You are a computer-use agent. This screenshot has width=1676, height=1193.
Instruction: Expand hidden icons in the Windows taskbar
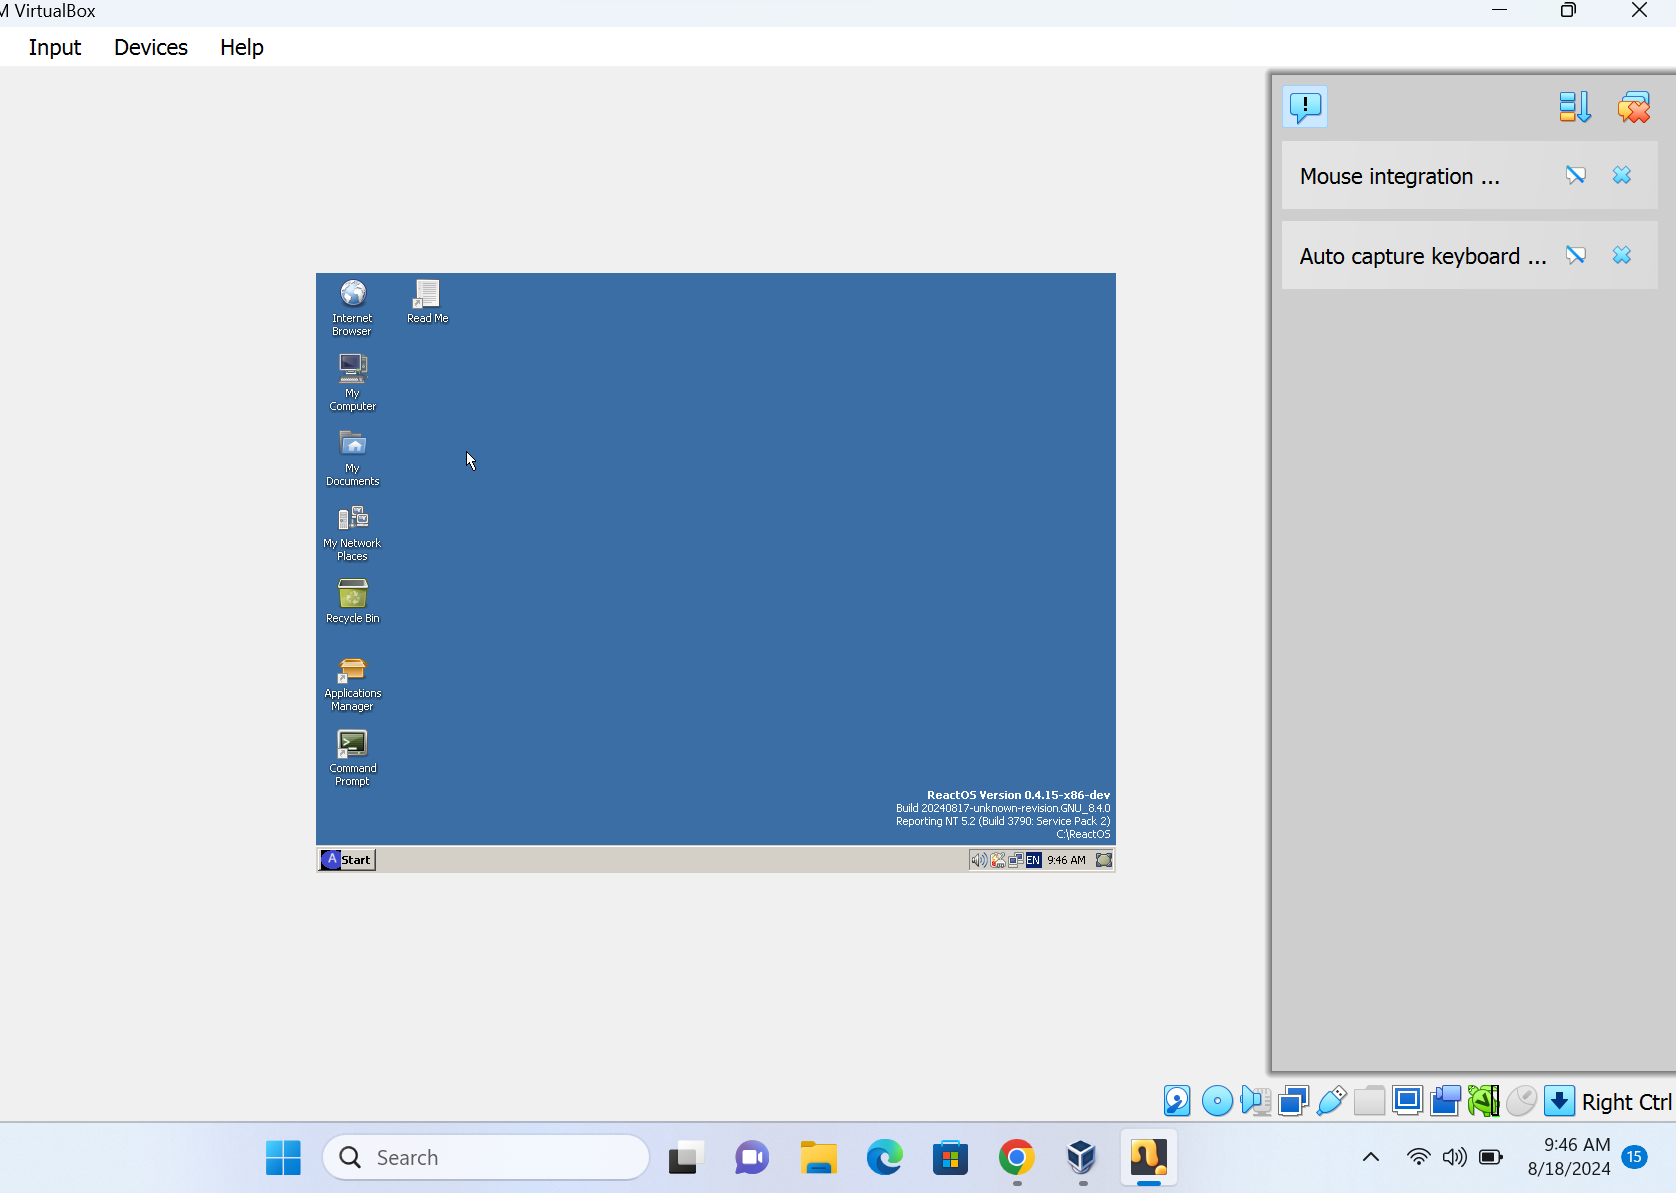coord(1370,1157)
